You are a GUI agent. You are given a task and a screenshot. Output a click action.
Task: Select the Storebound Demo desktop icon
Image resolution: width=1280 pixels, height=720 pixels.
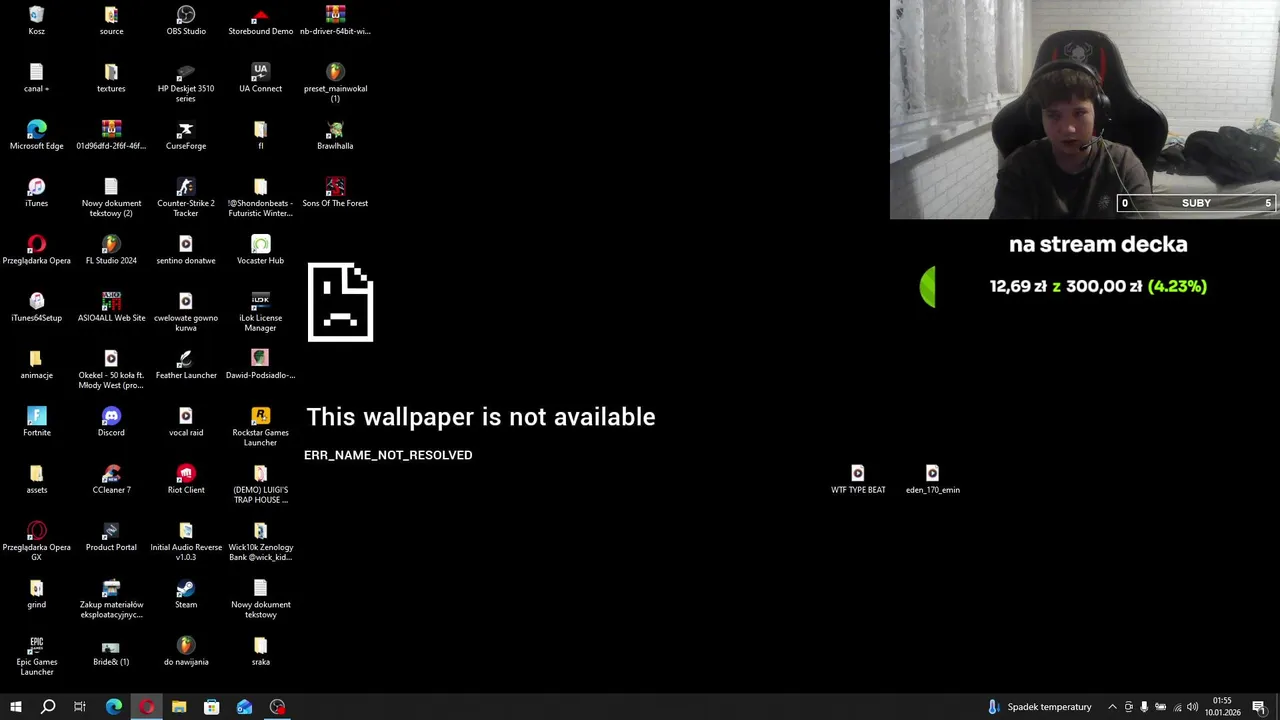pyautogui.click(x=260, y=21)
